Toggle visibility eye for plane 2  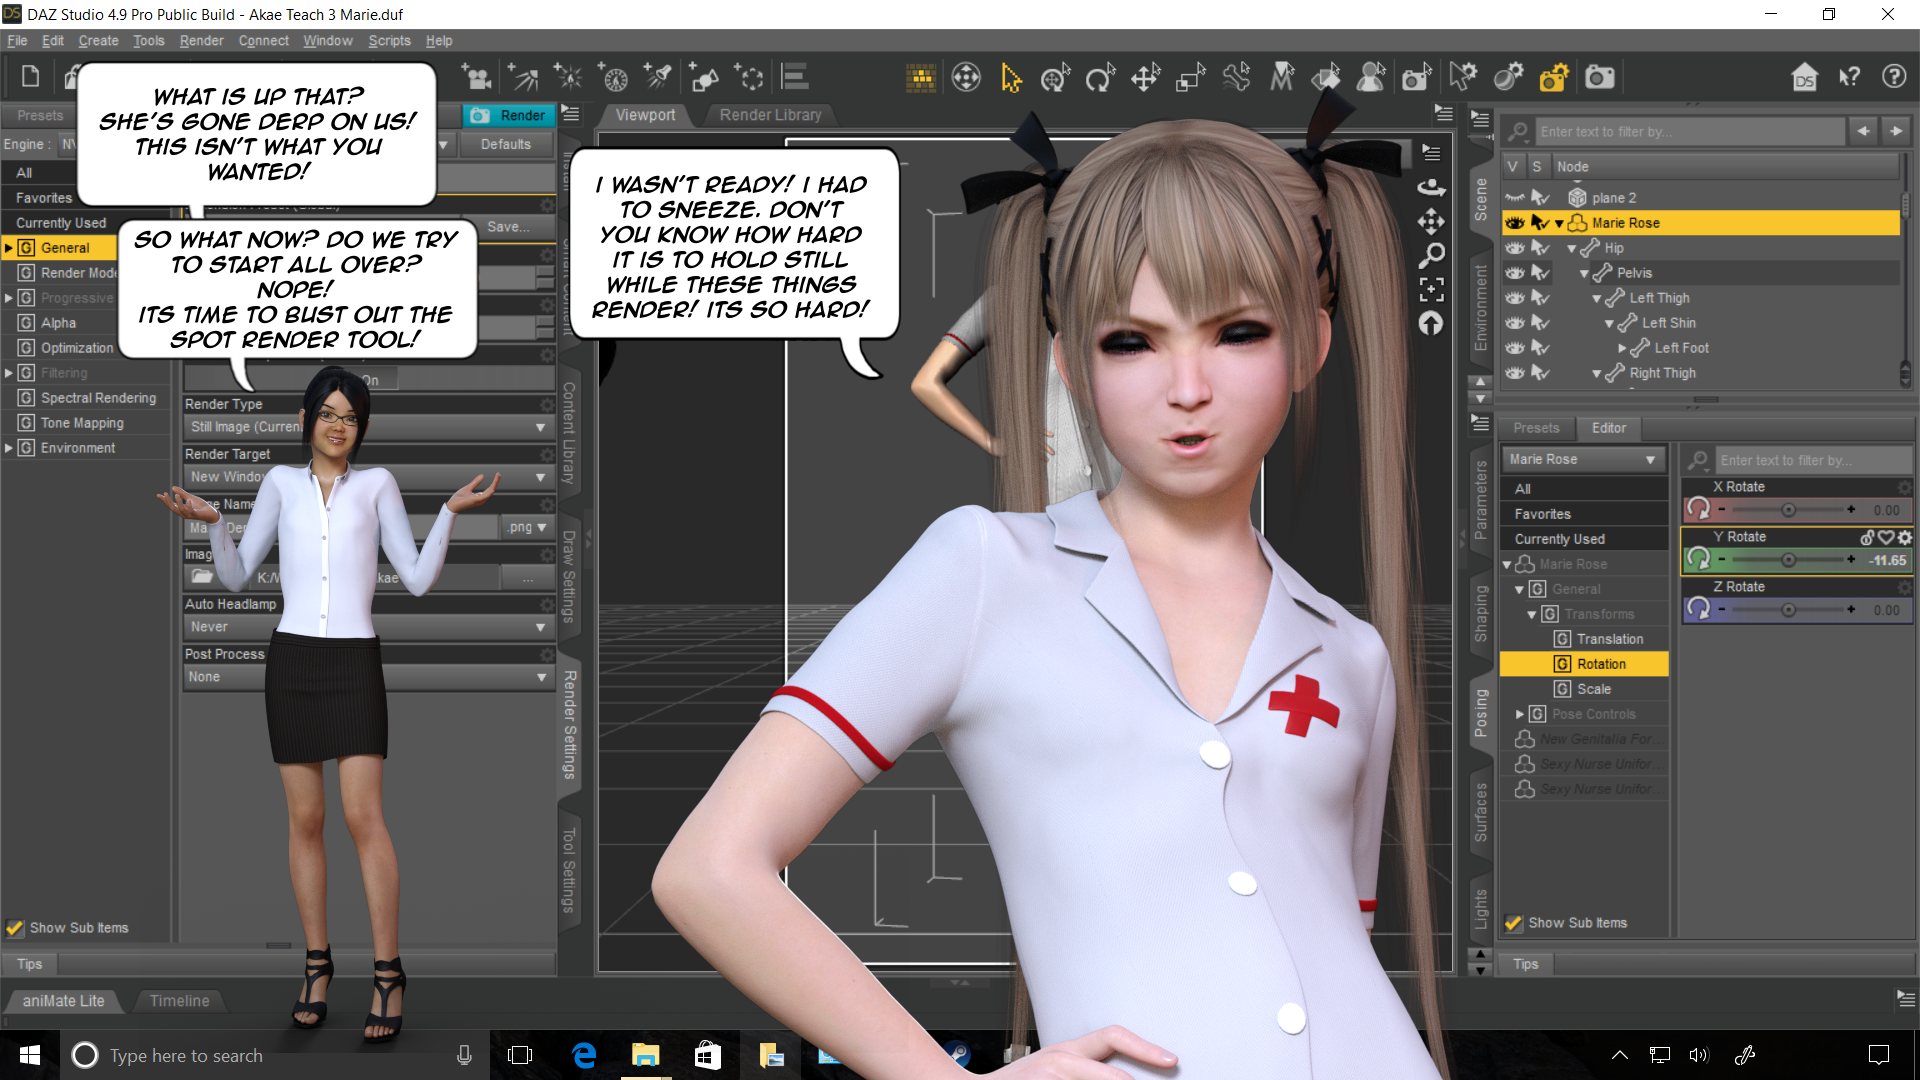click(x=1515, y=198)
